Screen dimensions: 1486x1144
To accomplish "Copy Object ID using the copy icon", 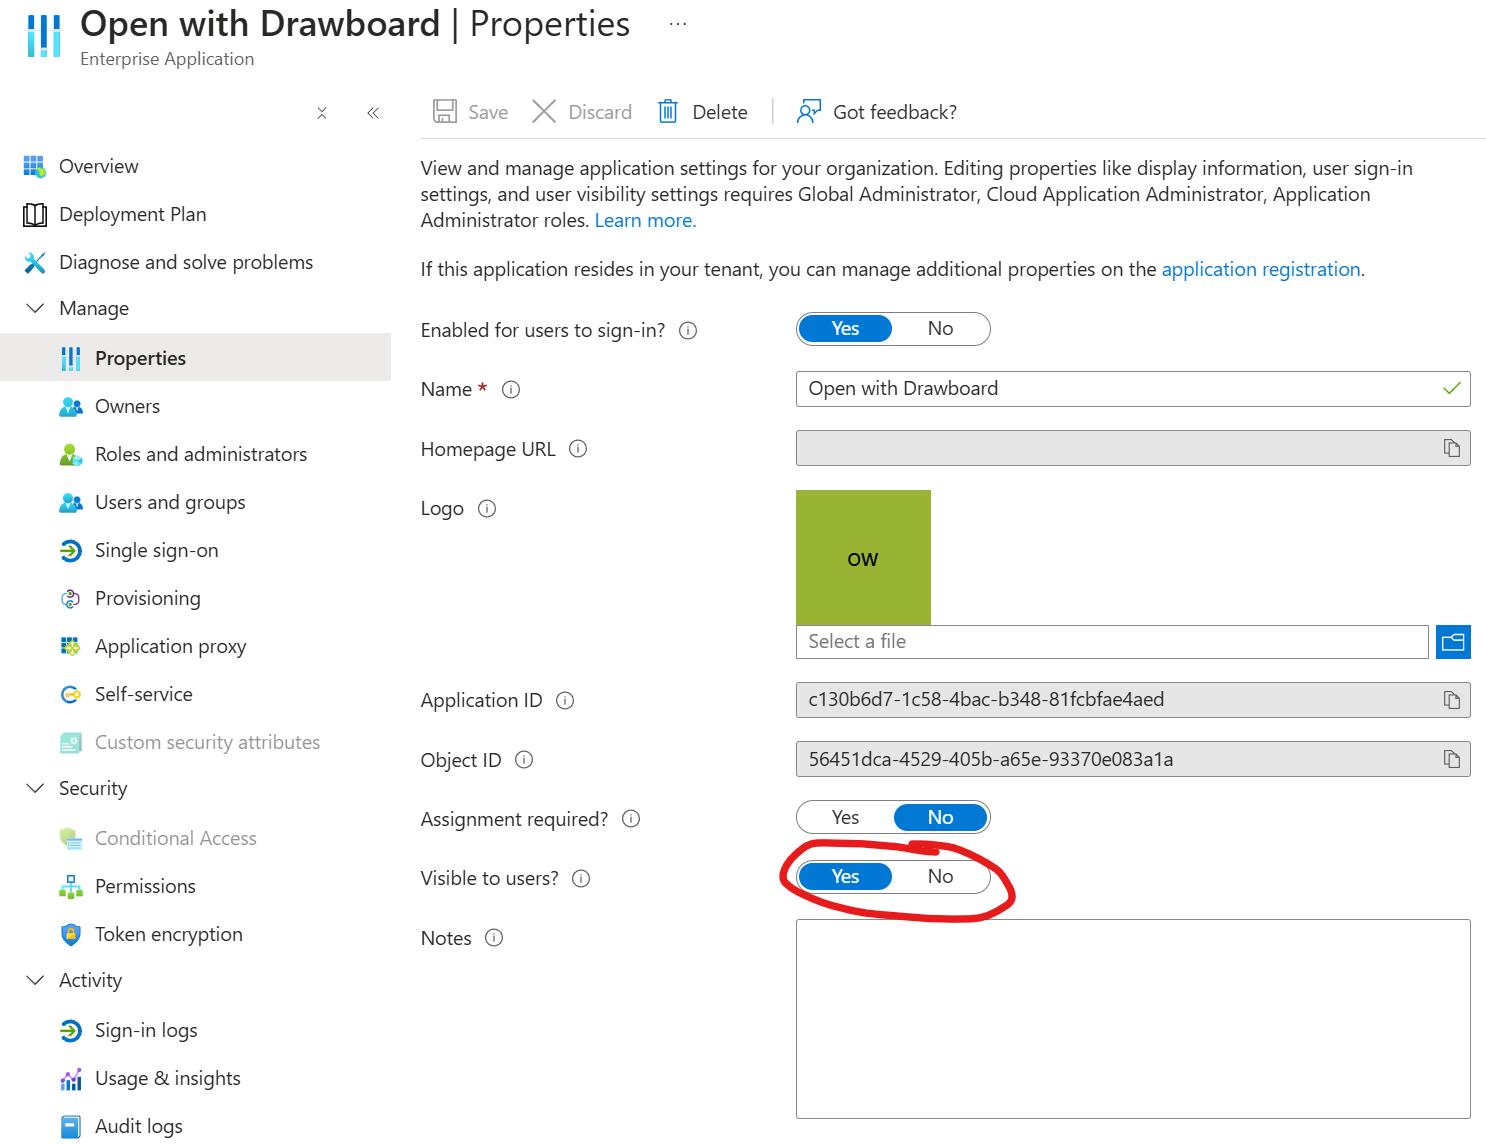I will pos(1452,759).
